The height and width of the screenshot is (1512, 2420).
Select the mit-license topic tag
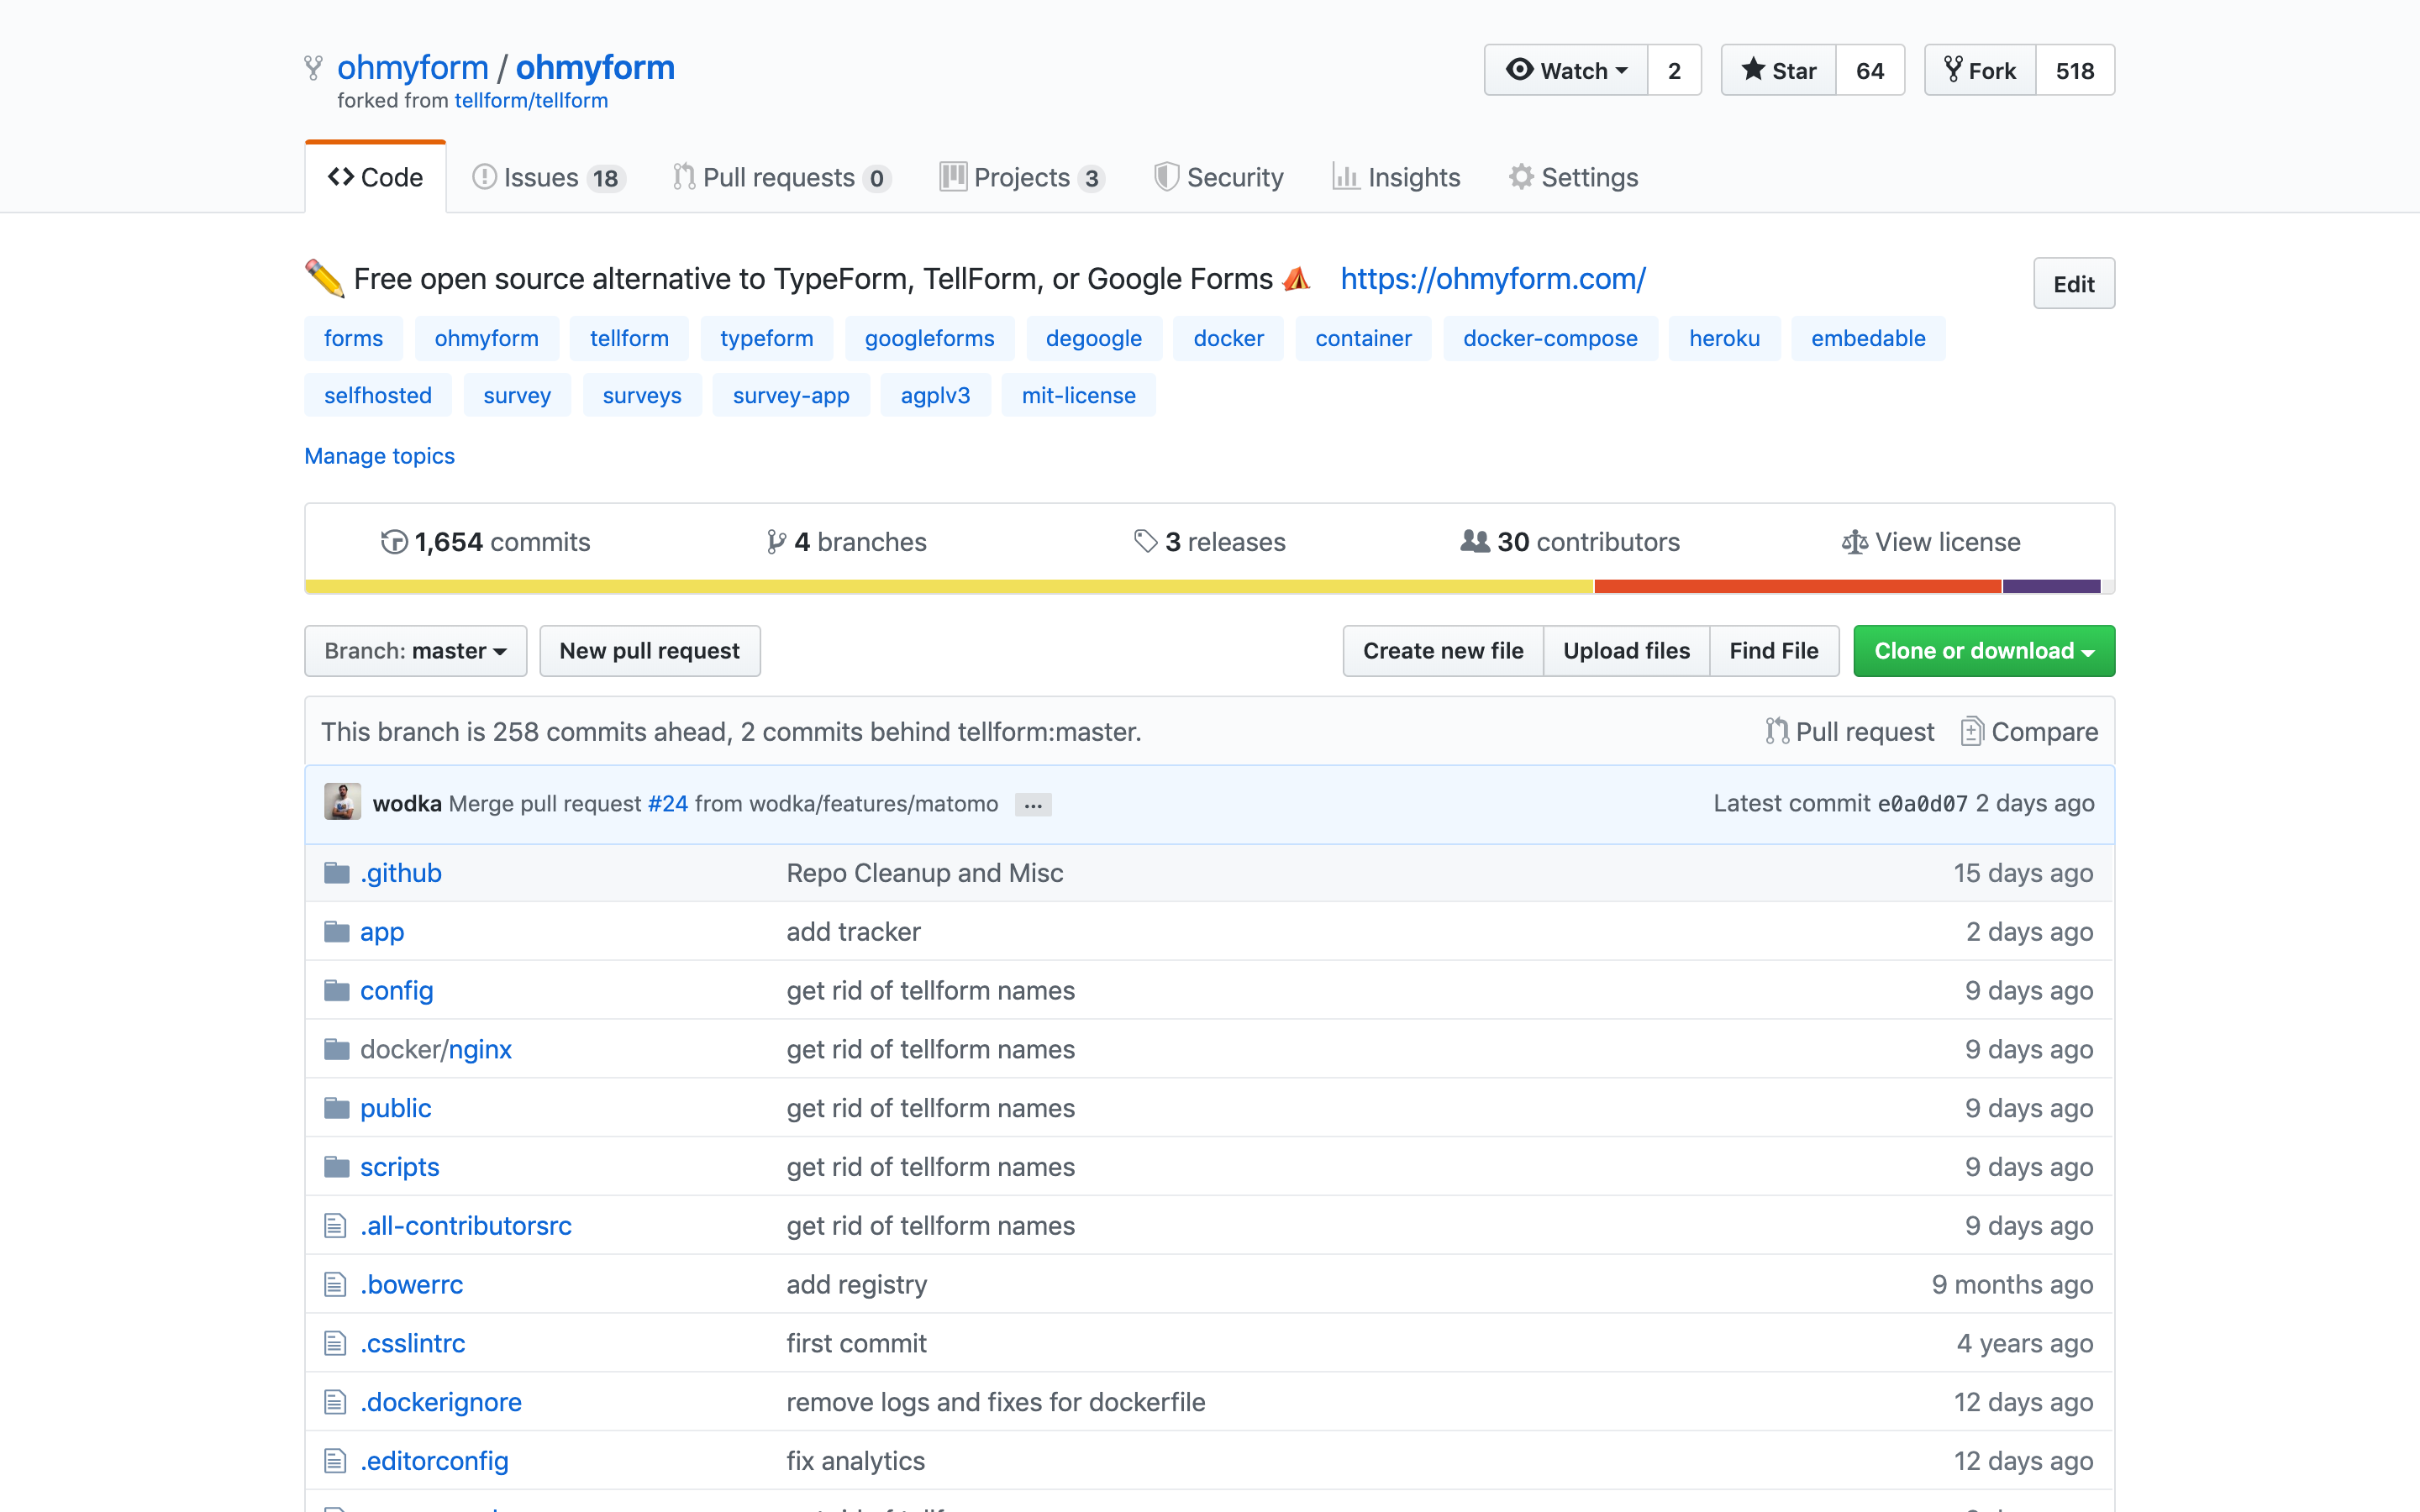(x=1078, y=395)
